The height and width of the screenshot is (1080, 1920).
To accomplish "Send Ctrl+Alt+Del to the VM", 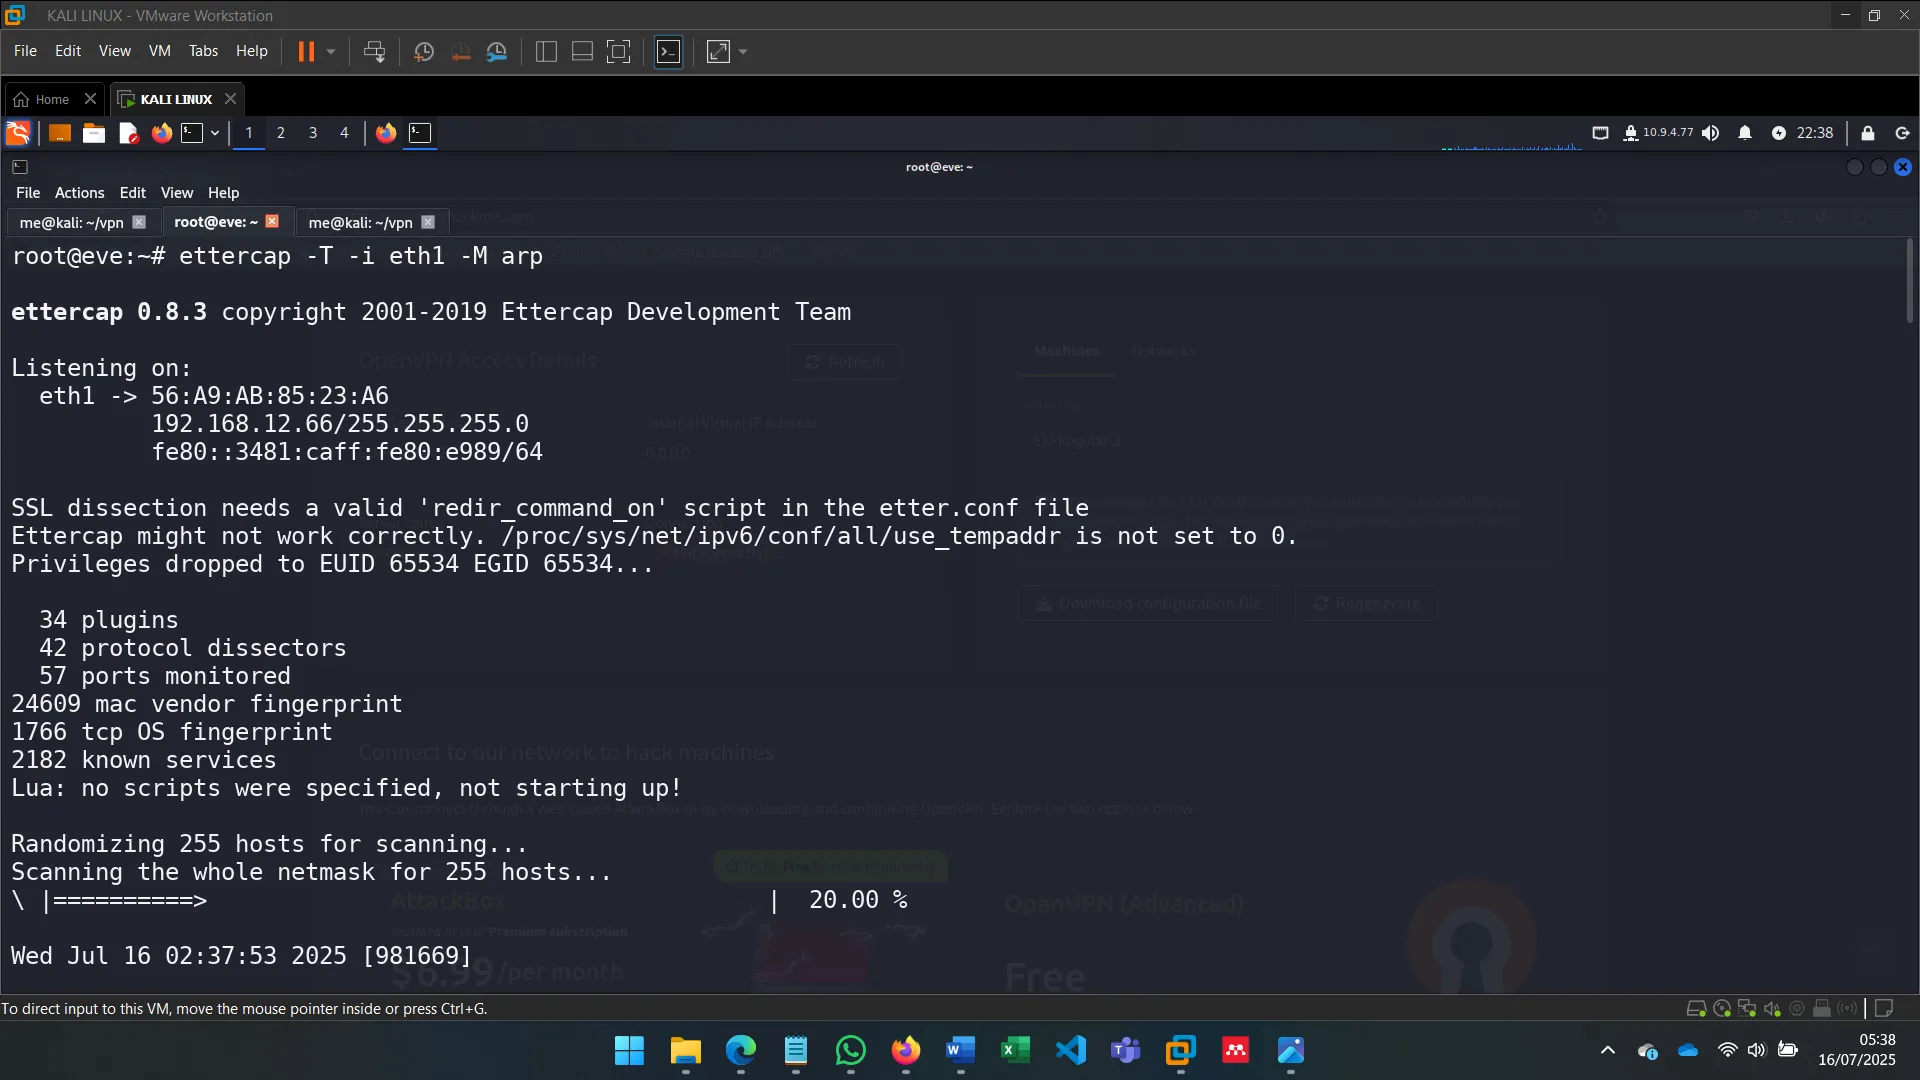I will (x=375, y=52).
